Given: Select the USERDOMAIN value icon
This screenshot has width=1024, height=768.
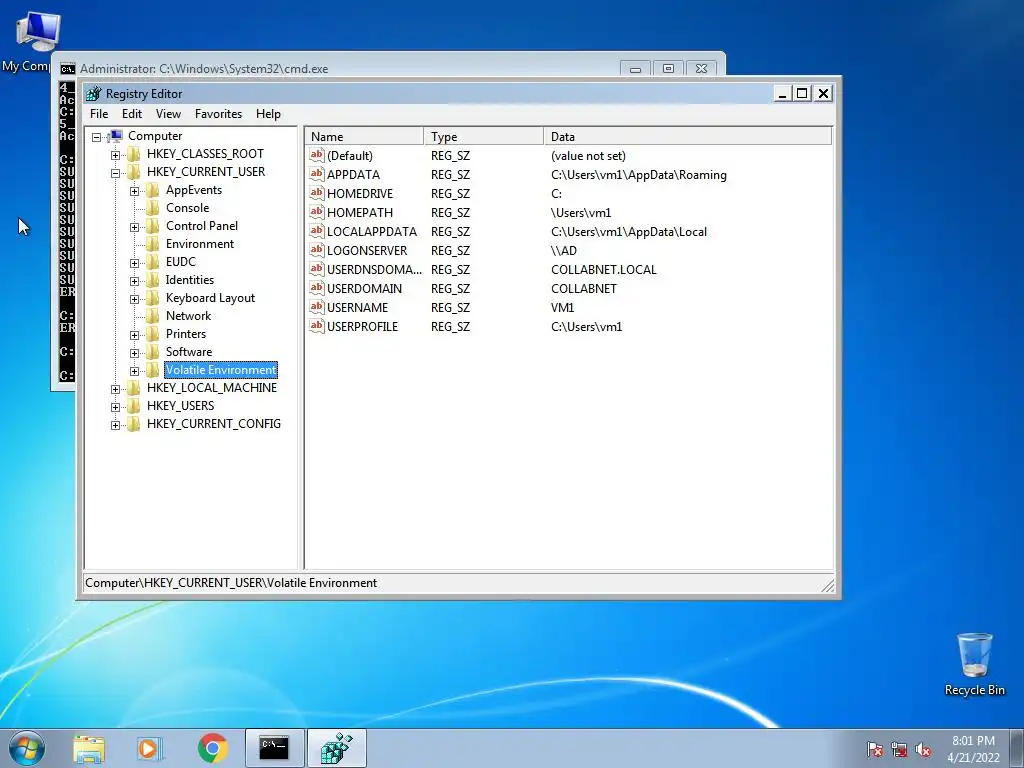Looking at the screenshot, I should (x=317, y=287).
